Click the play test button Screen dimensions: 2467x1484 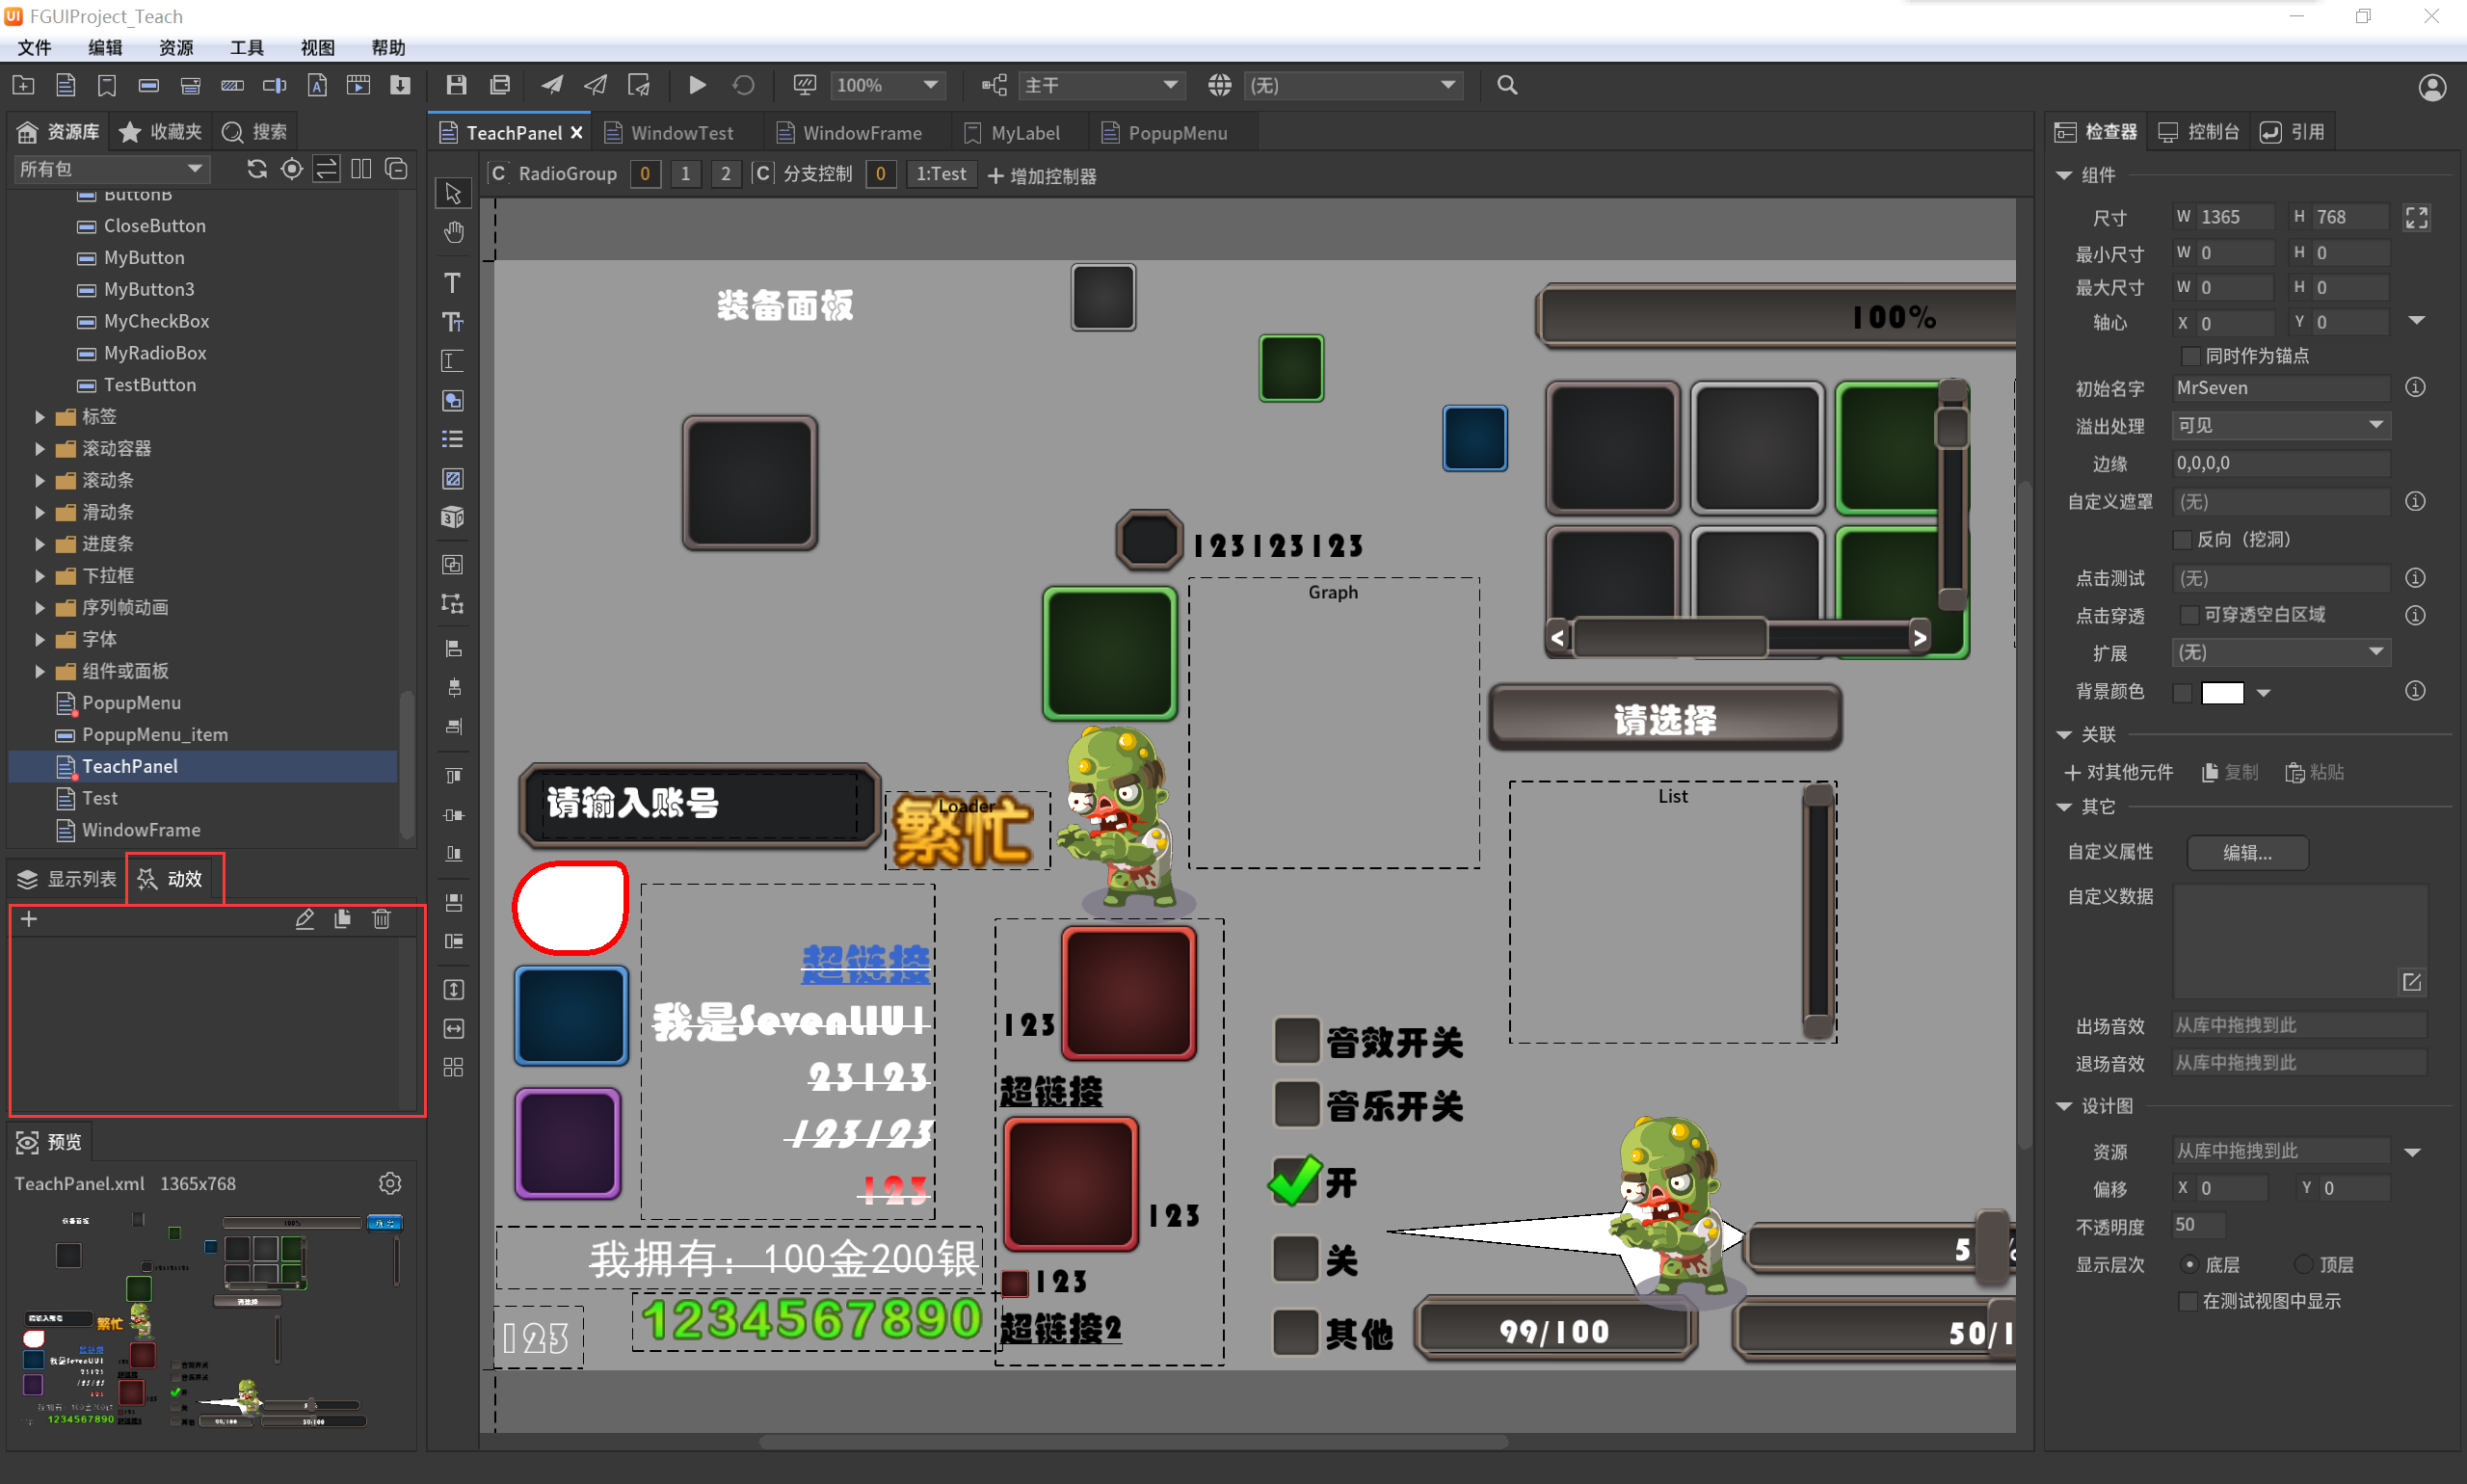(698, 85)
